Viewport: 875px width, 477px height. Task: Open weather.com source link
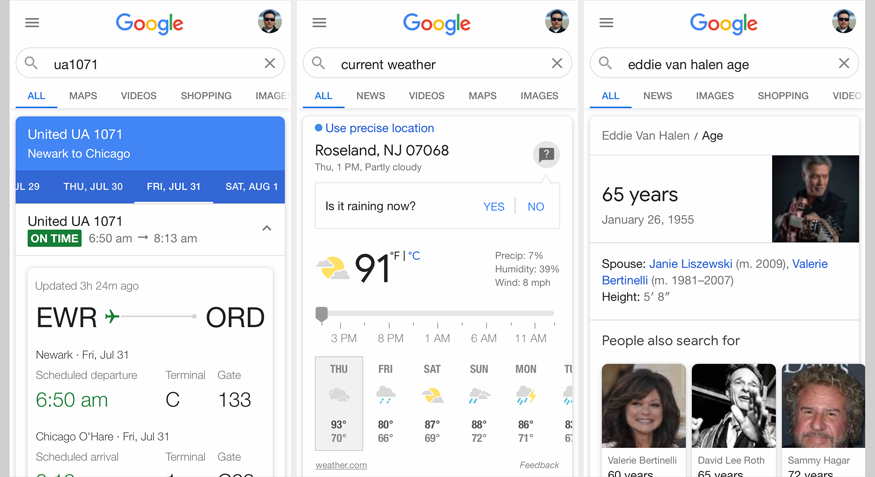341,465
